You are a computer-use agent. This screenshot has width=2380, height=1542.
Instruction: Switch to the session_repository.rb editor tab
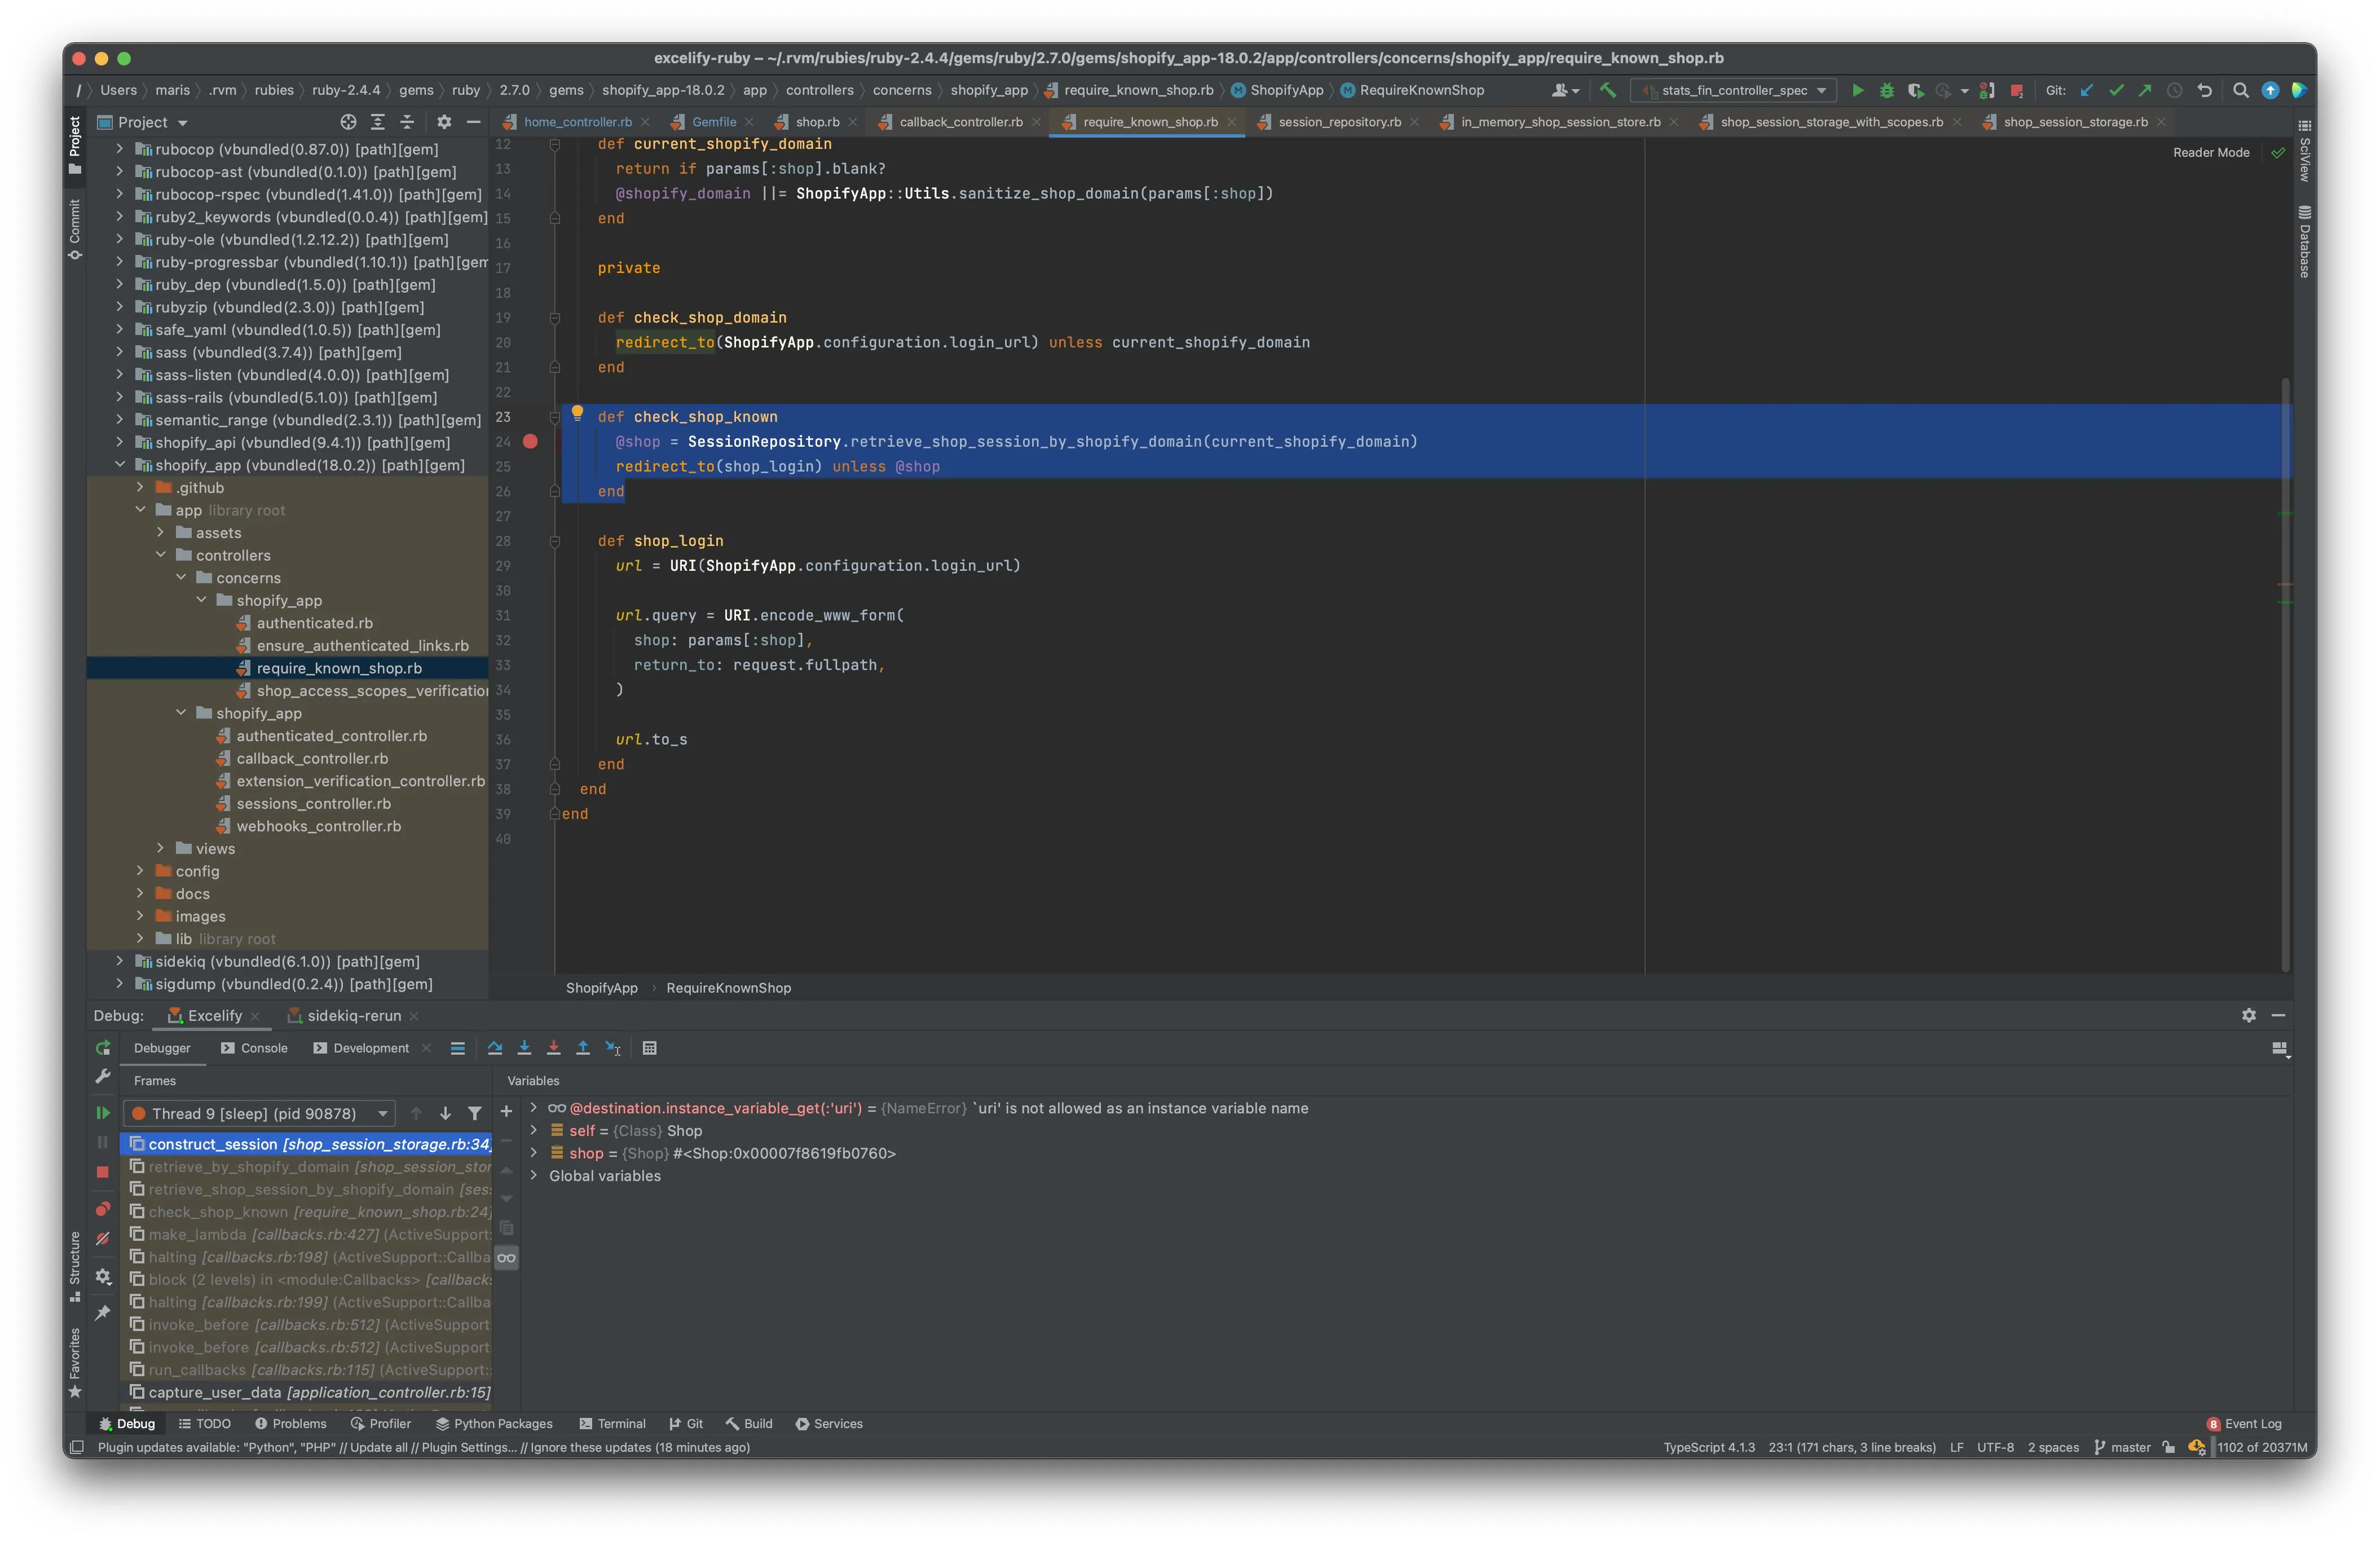tap(1339, 122)
